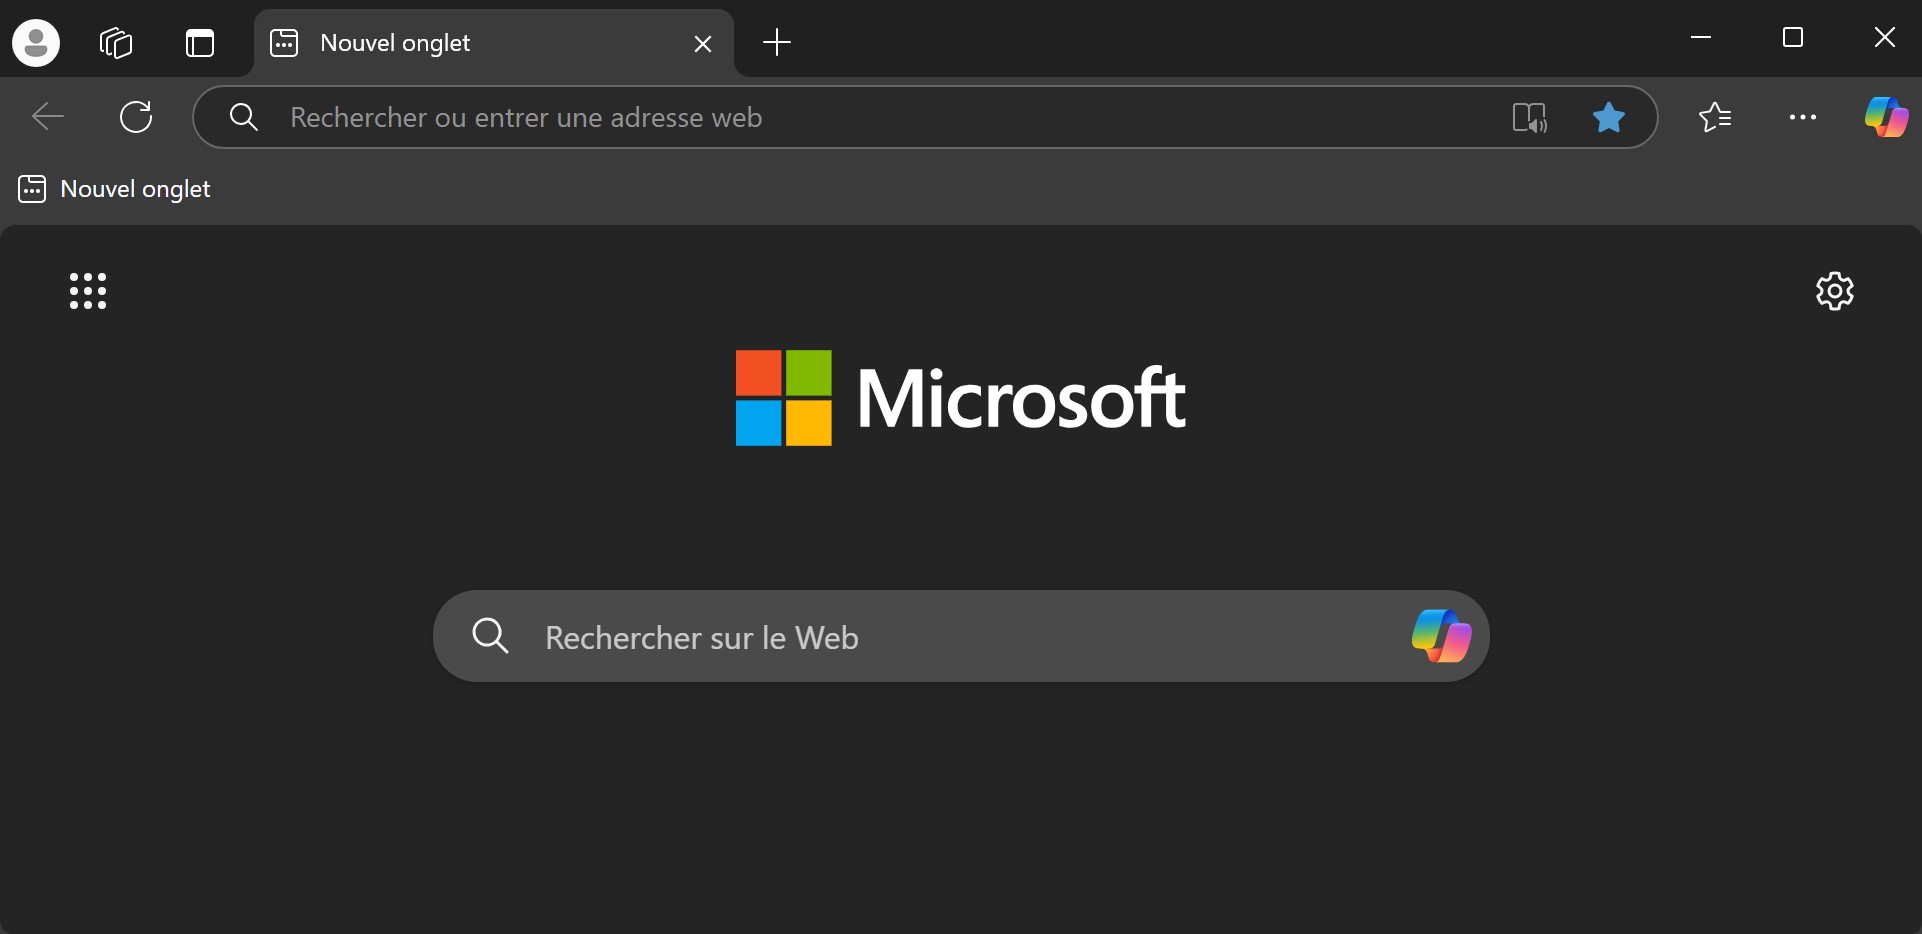Toggle the blue favorite star icon
1922x934 pixels.
[x=1609, y=117]
